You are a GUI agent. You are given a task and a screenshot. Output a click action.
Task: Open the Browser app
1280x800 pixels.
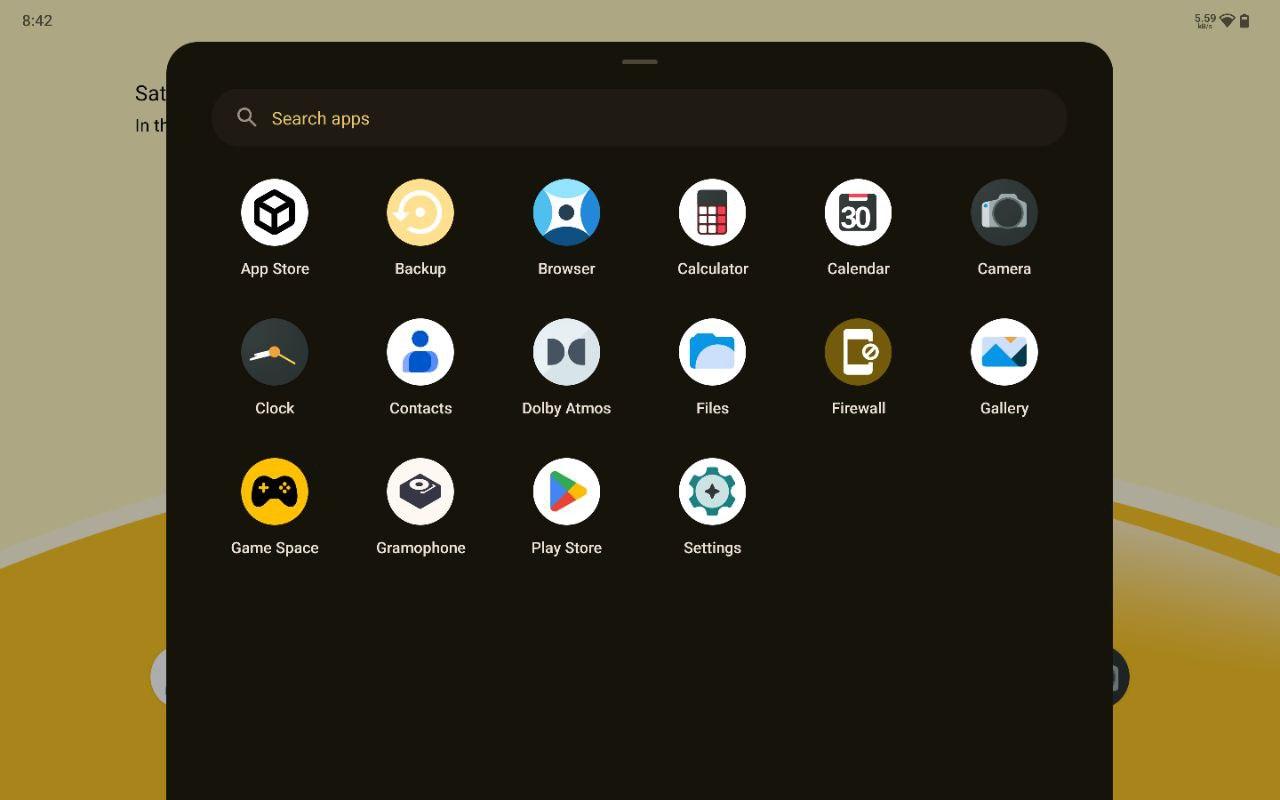566,212
